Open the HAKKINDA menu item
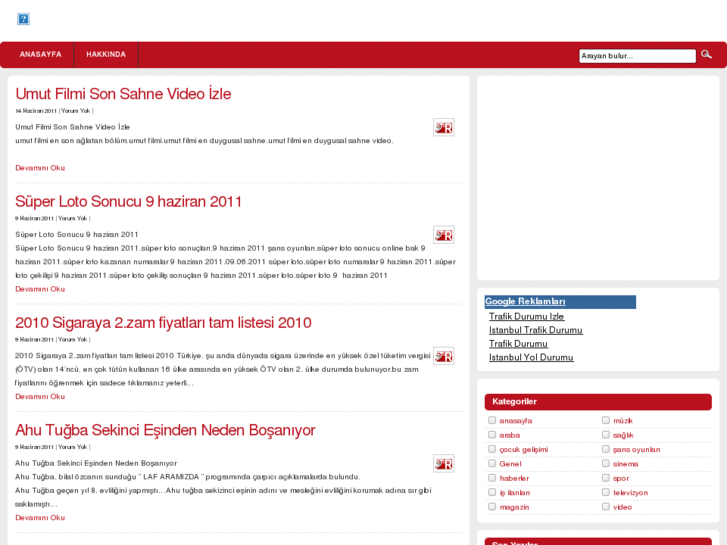Image resolution: width=727 pixels, height=545 pixels. [106, 54]
